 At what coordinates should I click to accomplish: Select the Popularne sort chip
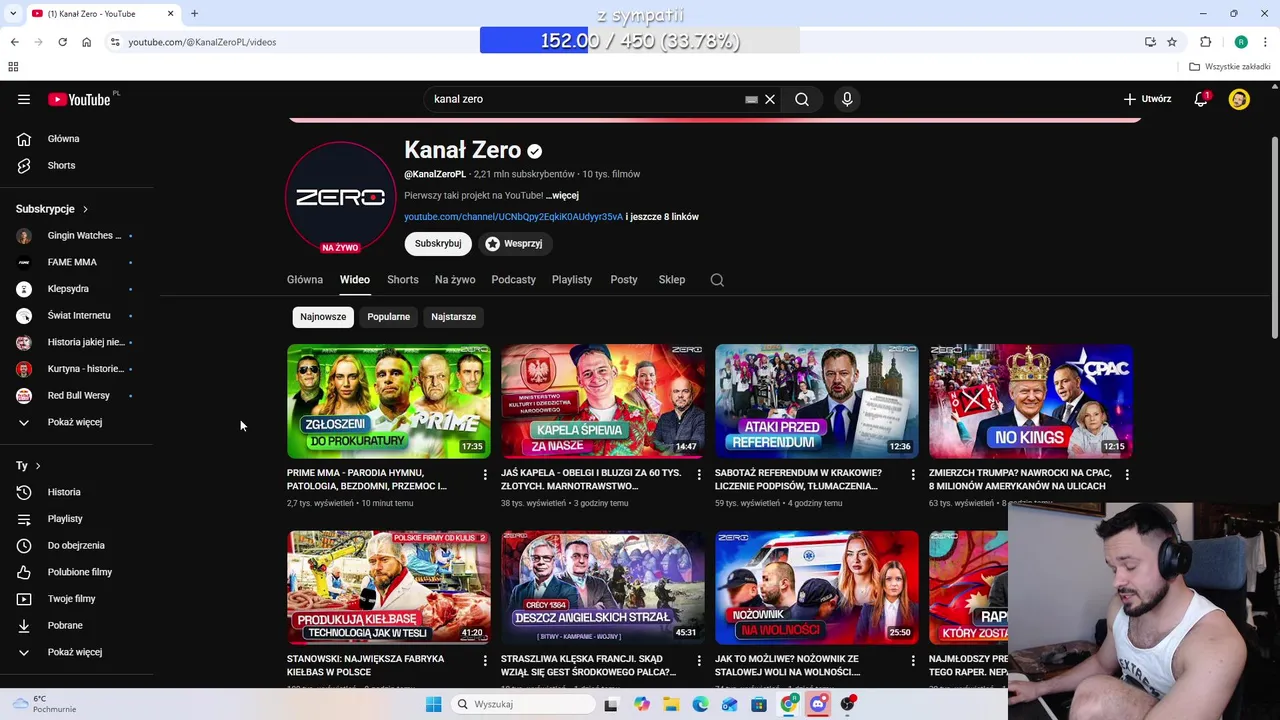pyautogui.click(x=388, y=317)
